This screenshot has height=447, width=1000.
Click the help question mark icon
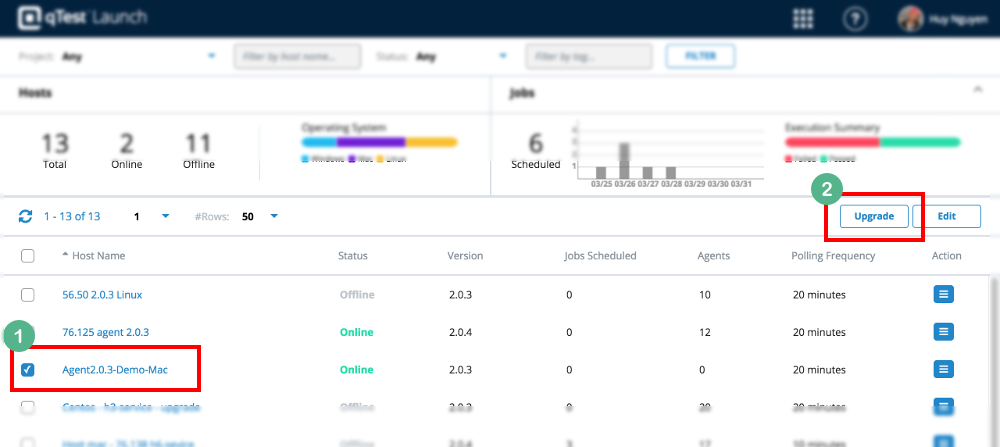[x=854, y=18]
